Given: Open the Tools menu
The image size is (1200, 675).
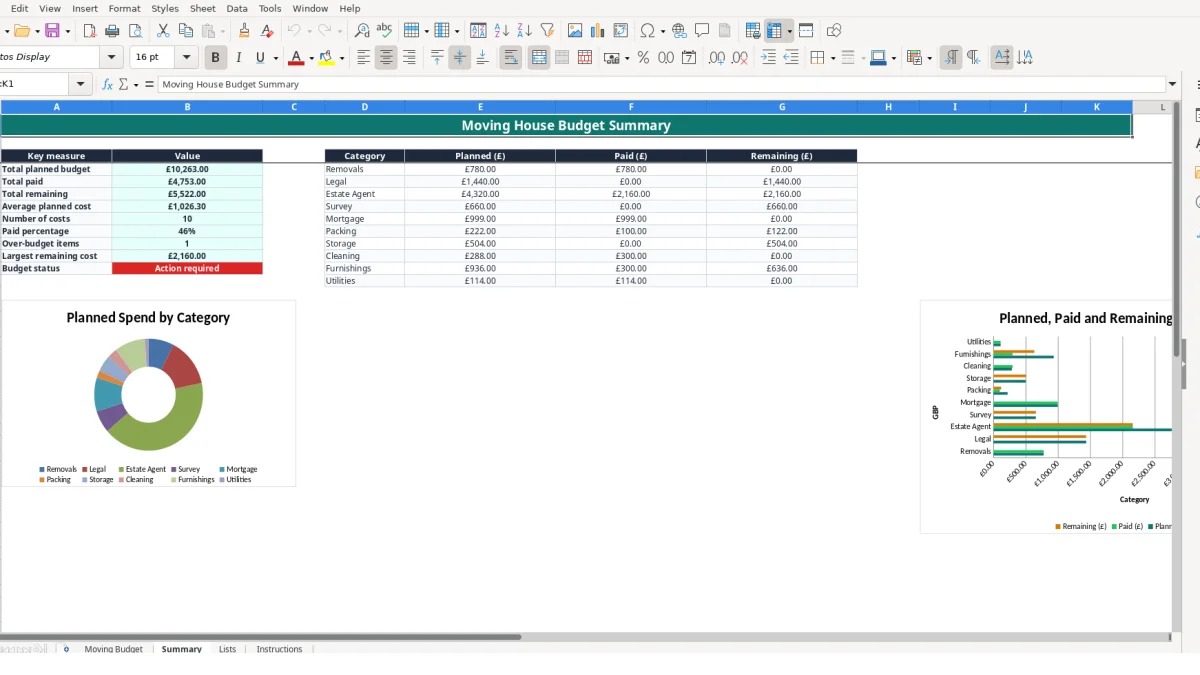Looking at the screenshot, I should [x=270, y=8].
